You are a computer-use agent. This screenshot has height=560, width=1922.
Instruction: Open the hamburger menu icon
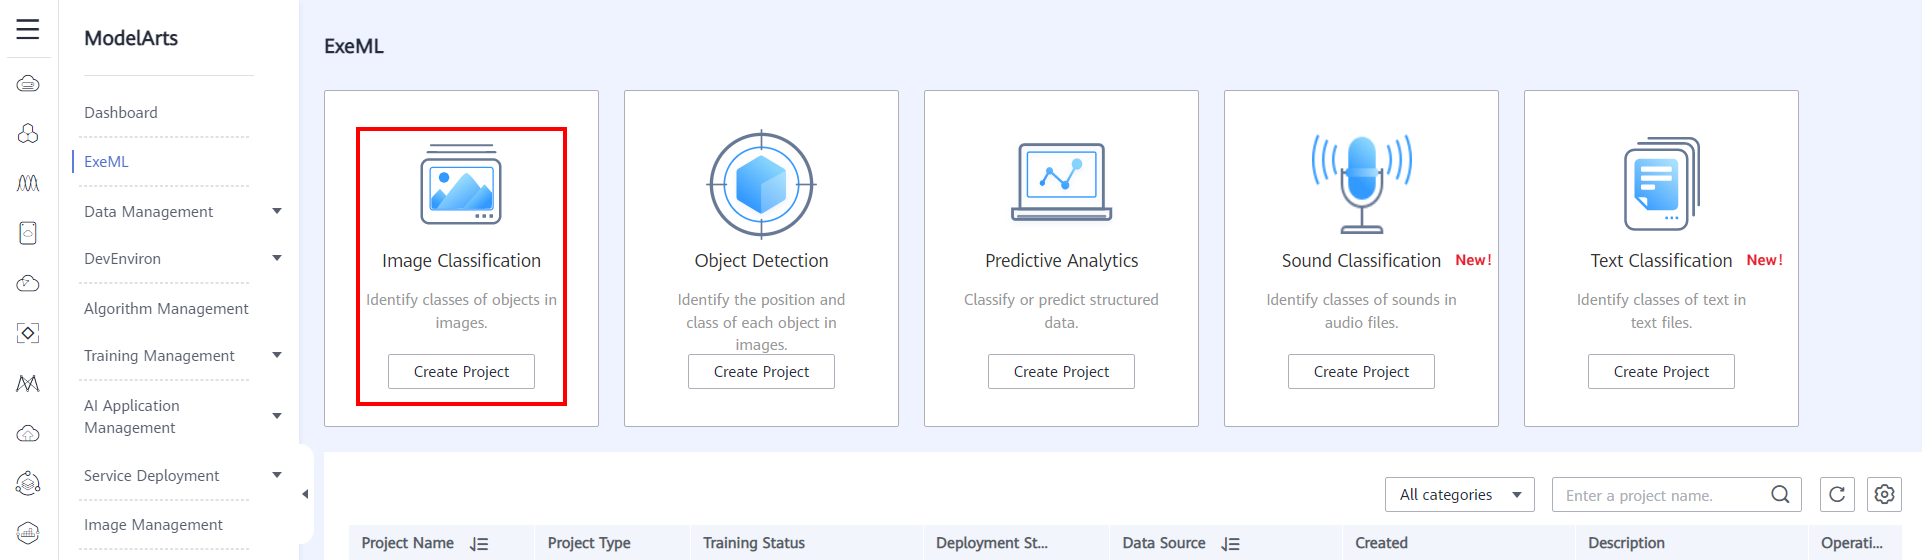(x=28, y=29)
